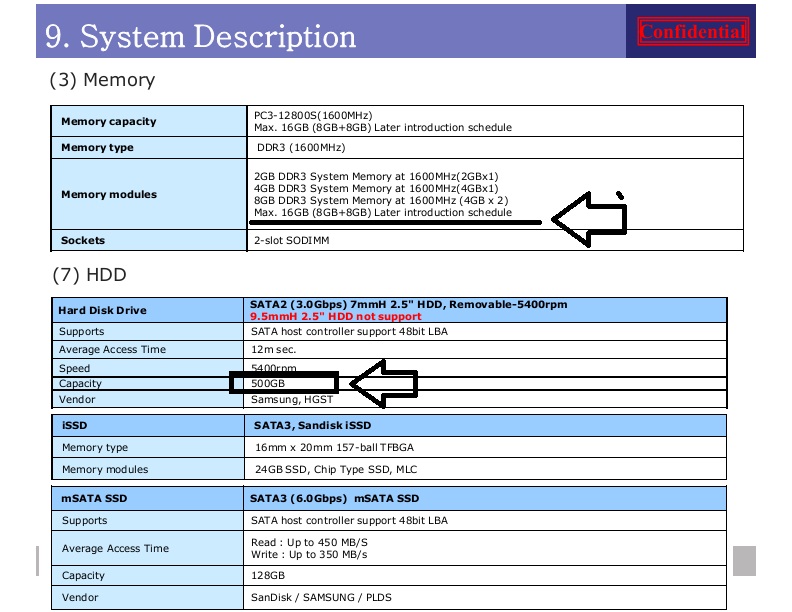Image resolution: width=792 pixels, height=612 pixels.
Task: Click the '9. System Description' slide title
Action: [201, 37]
